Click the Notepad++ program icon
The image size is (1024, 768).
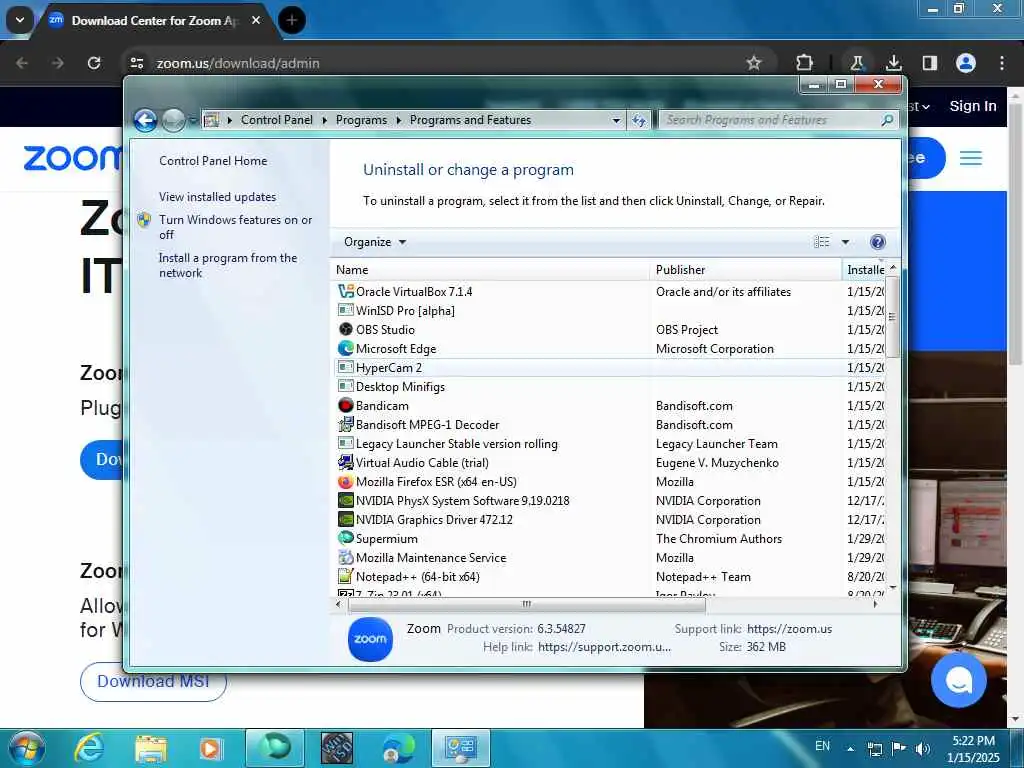[345, 576]
